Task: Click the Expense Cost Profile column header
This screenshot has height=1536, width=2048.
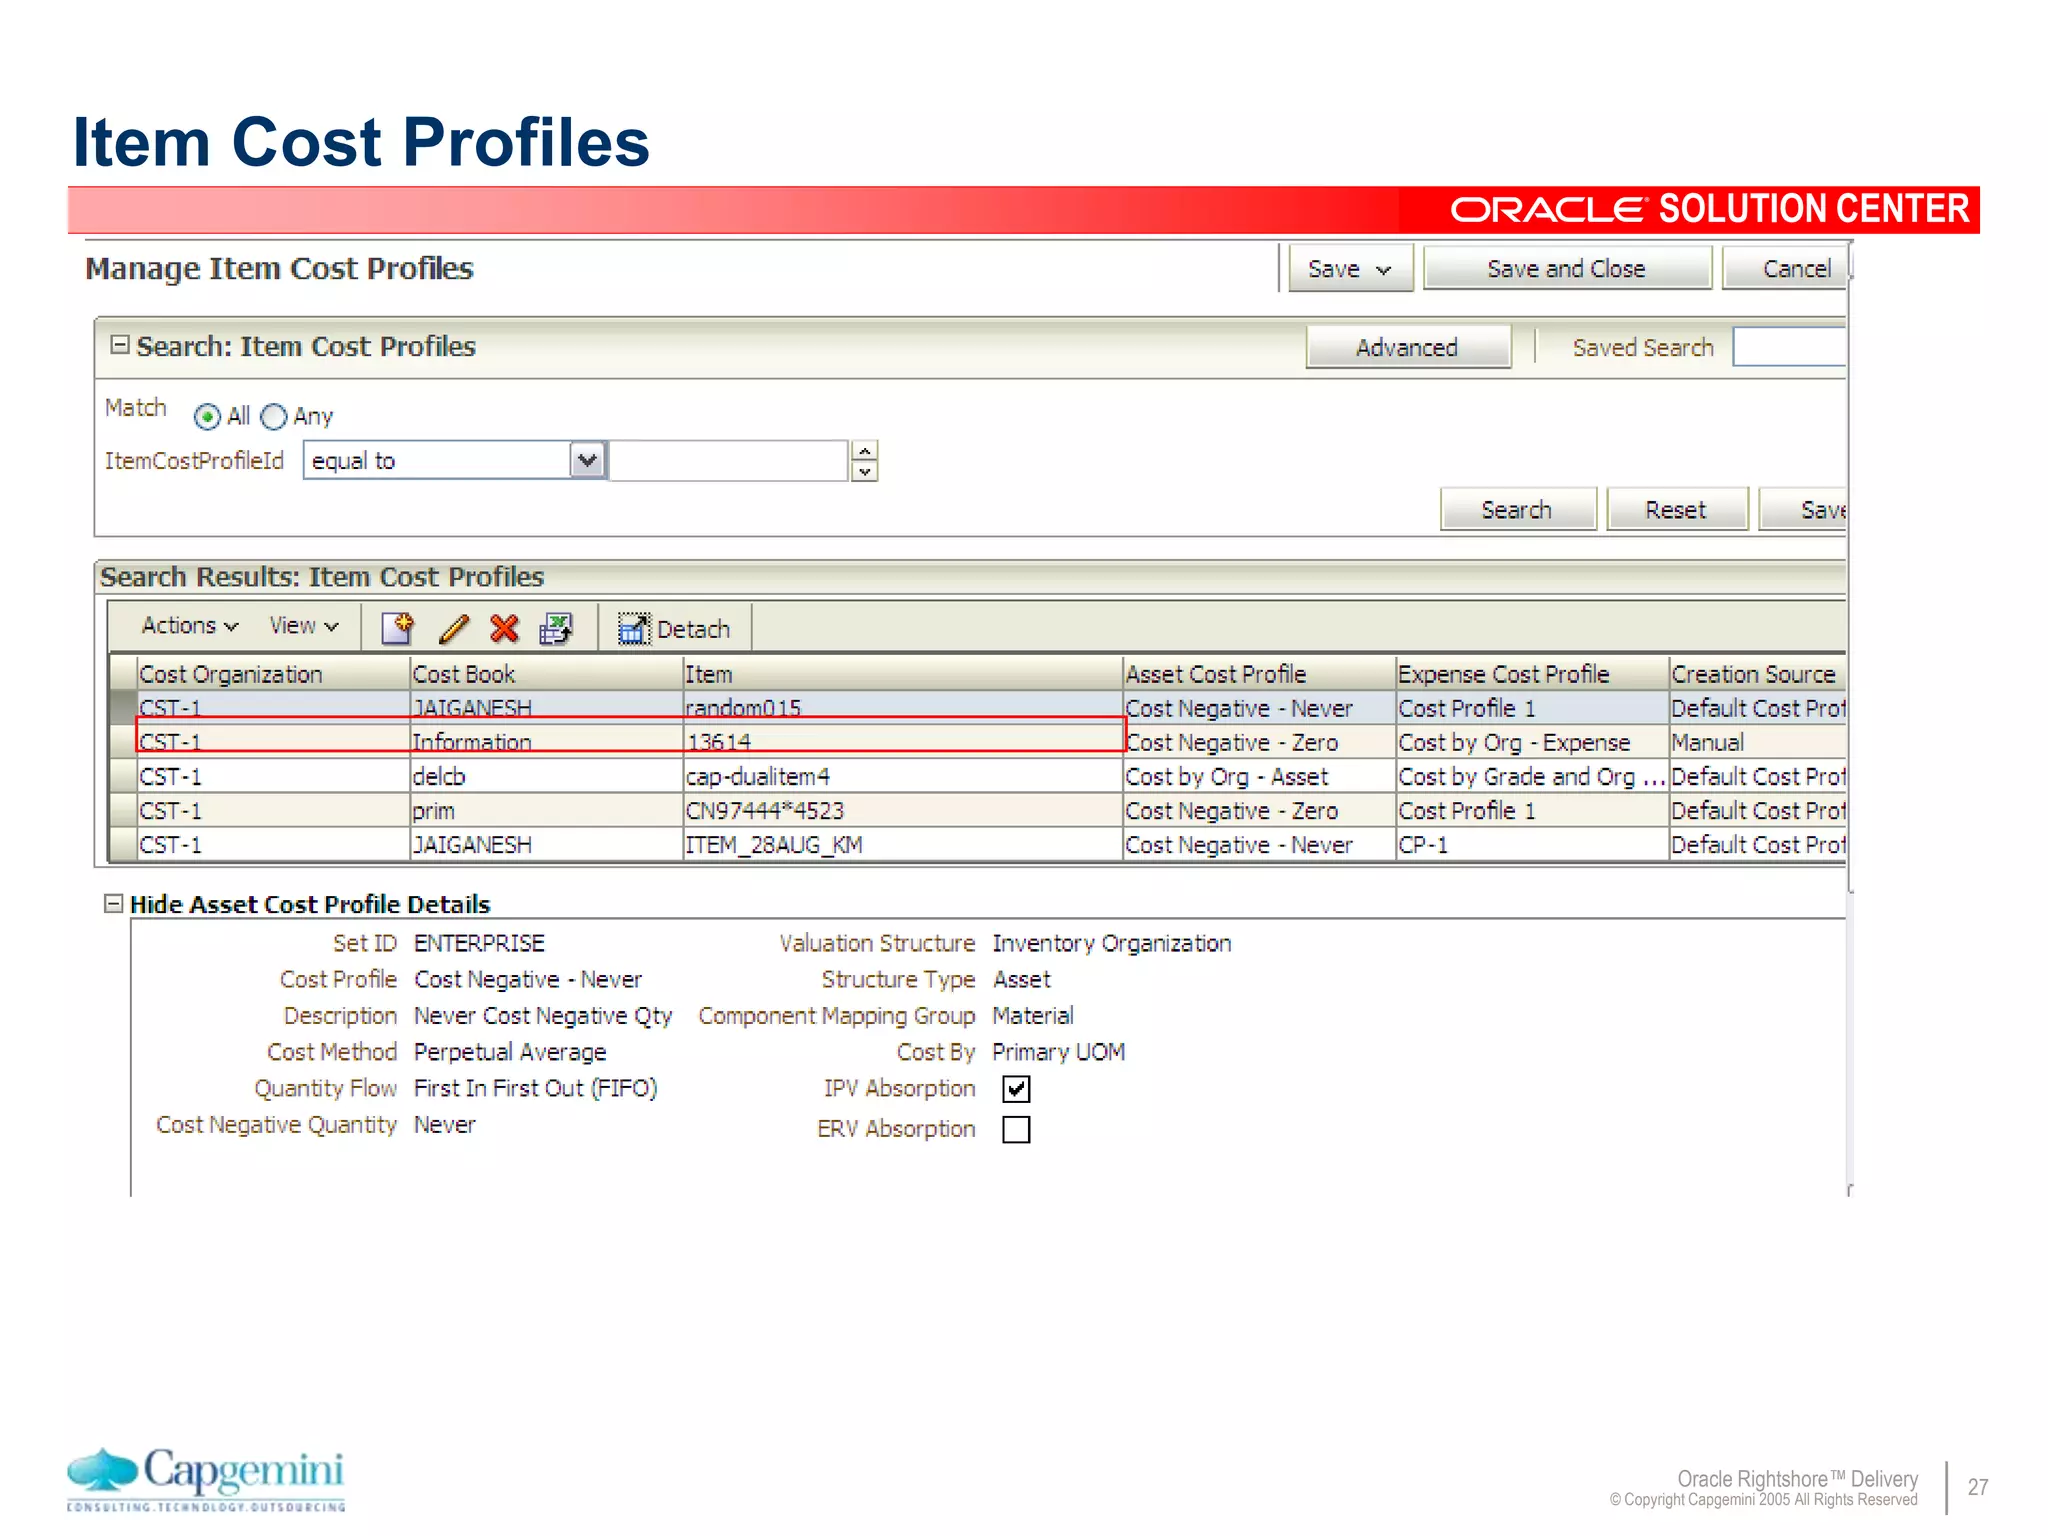Action: tap(1533, 675)
